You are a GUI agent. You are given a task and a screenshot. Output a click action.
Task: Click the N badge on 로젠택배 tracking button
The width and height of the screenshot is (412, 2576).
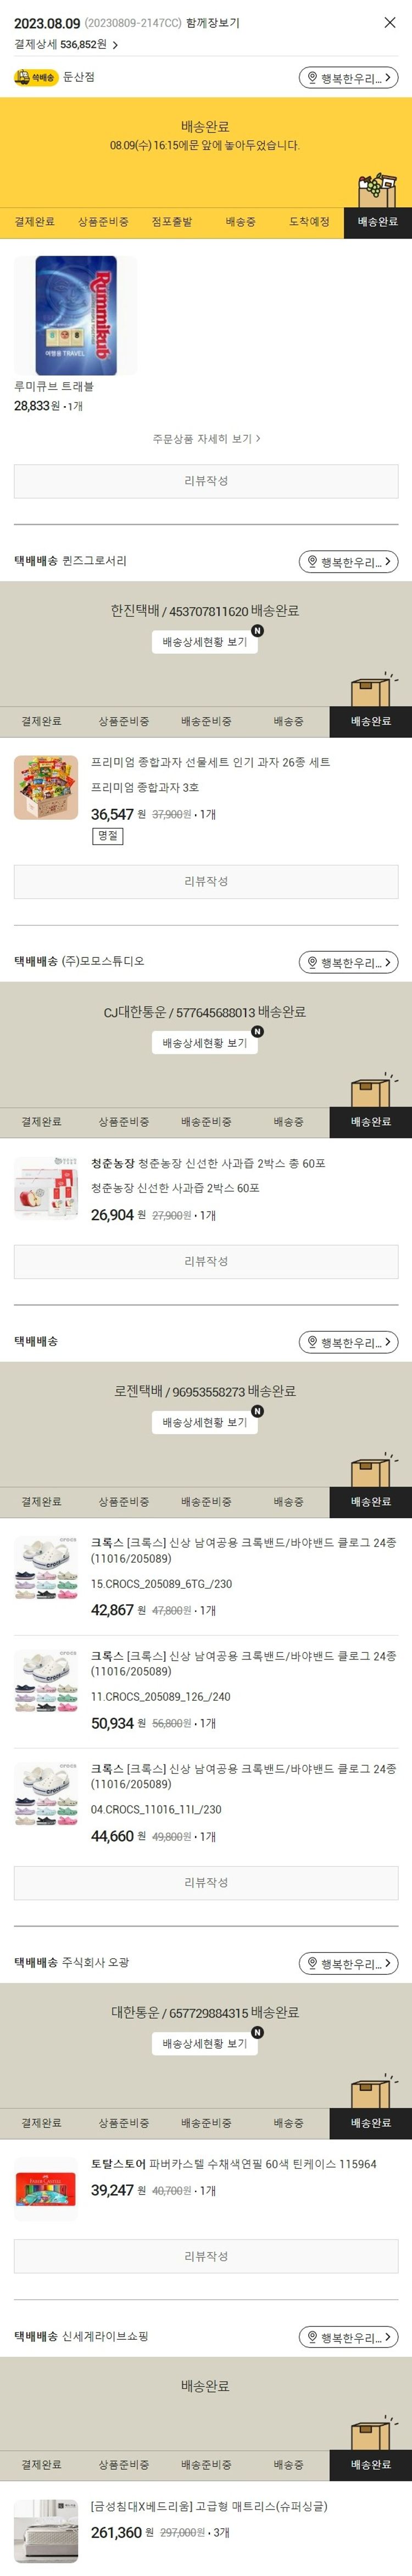257,1411
